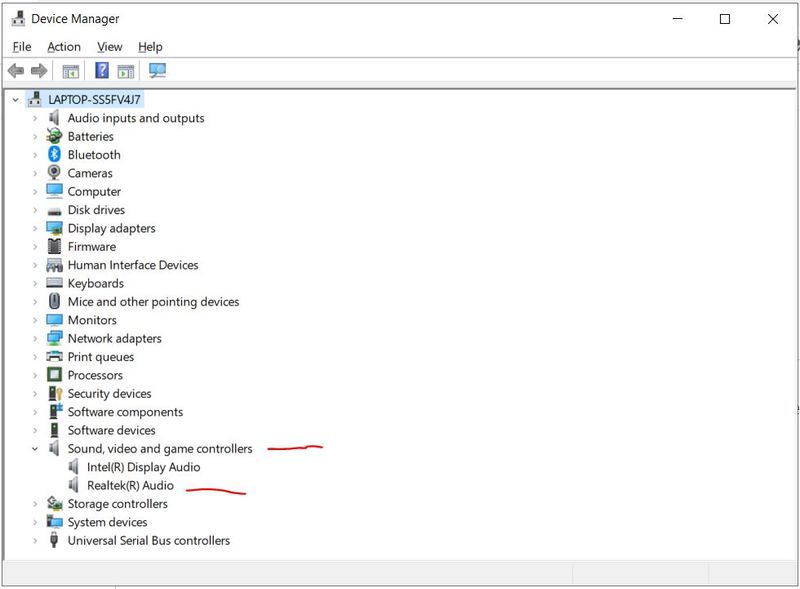Select the Print queues label
Screen dimensions: 800x589
(x=101, y=357)
